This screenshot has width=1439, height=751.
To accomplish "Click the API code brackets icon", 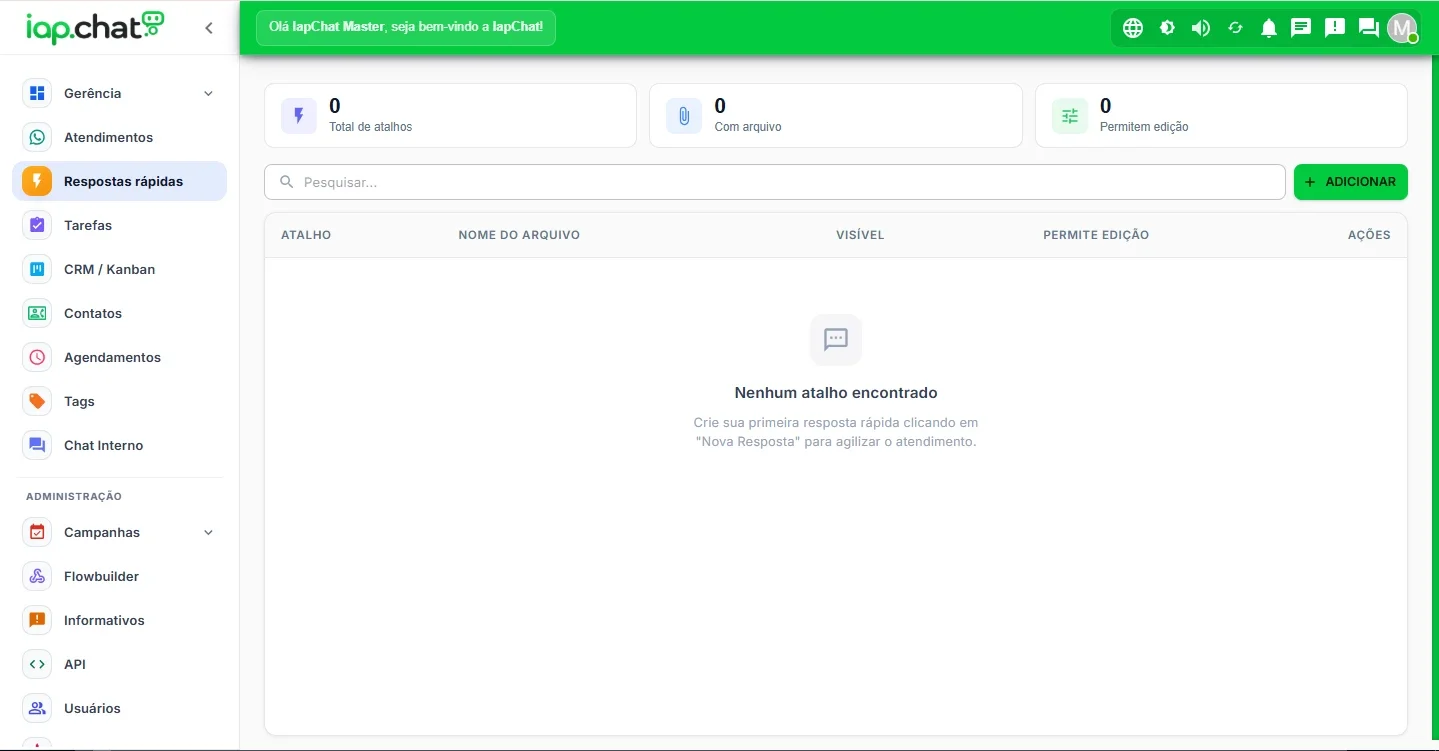I will (37, 664).
